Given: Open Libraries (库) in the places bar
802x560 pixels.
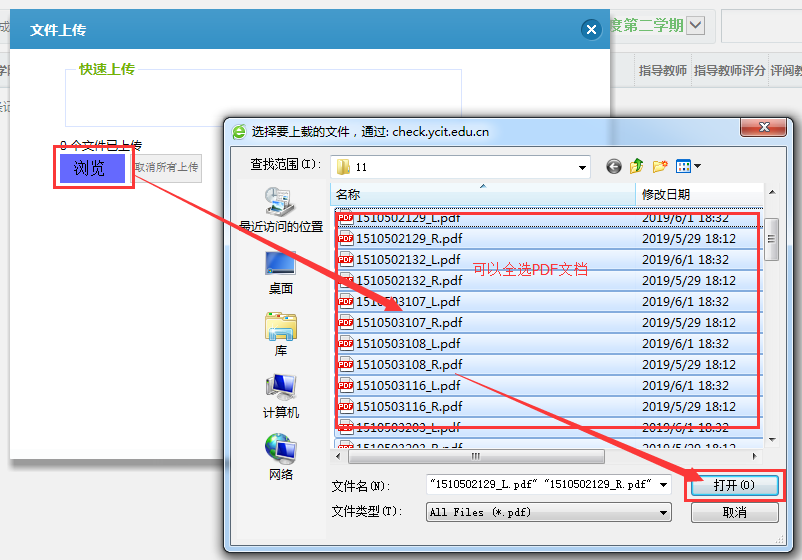Looking at the screenshot, I should [281, 333].
